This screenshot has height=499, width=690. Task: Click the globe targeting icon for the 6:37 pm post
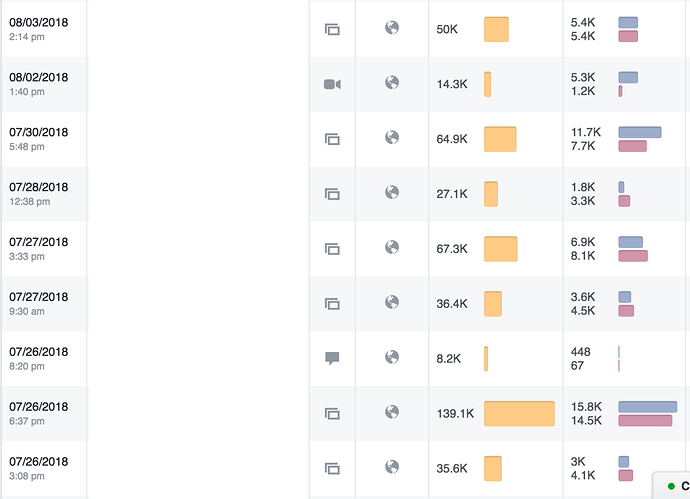(392, 412)
